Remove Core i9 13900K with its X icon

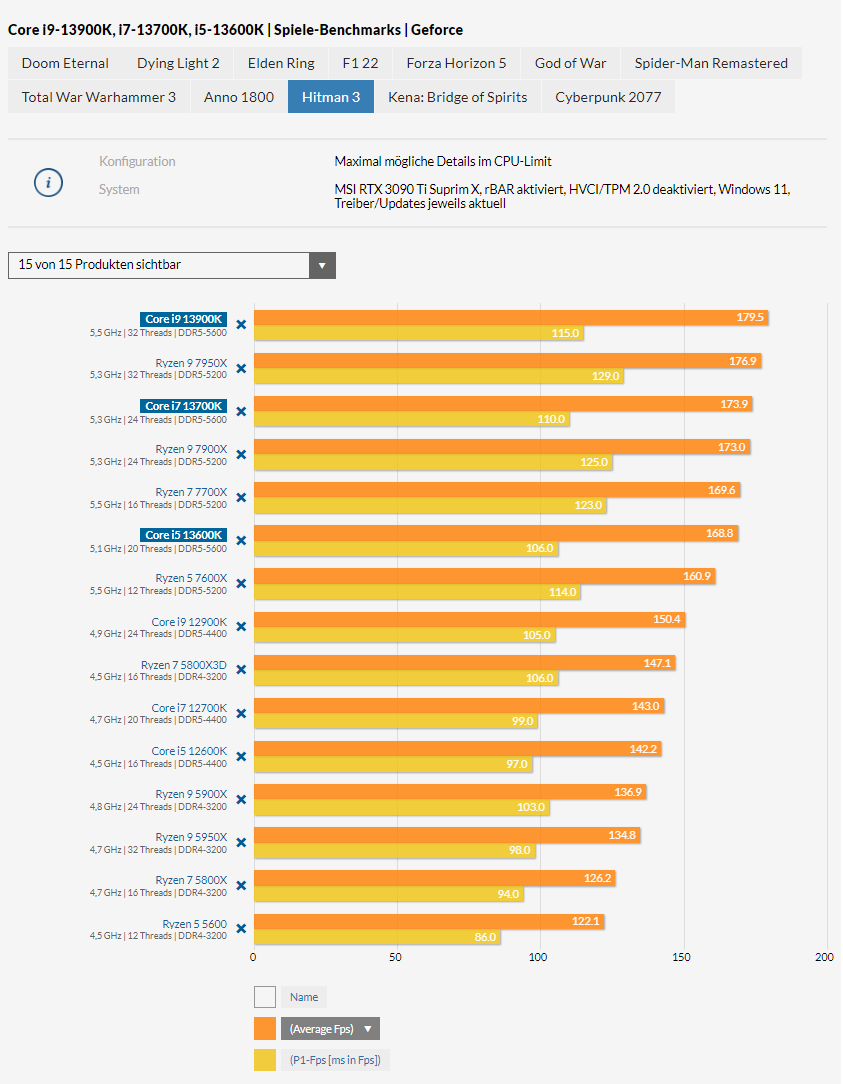[x=241, y=324]
